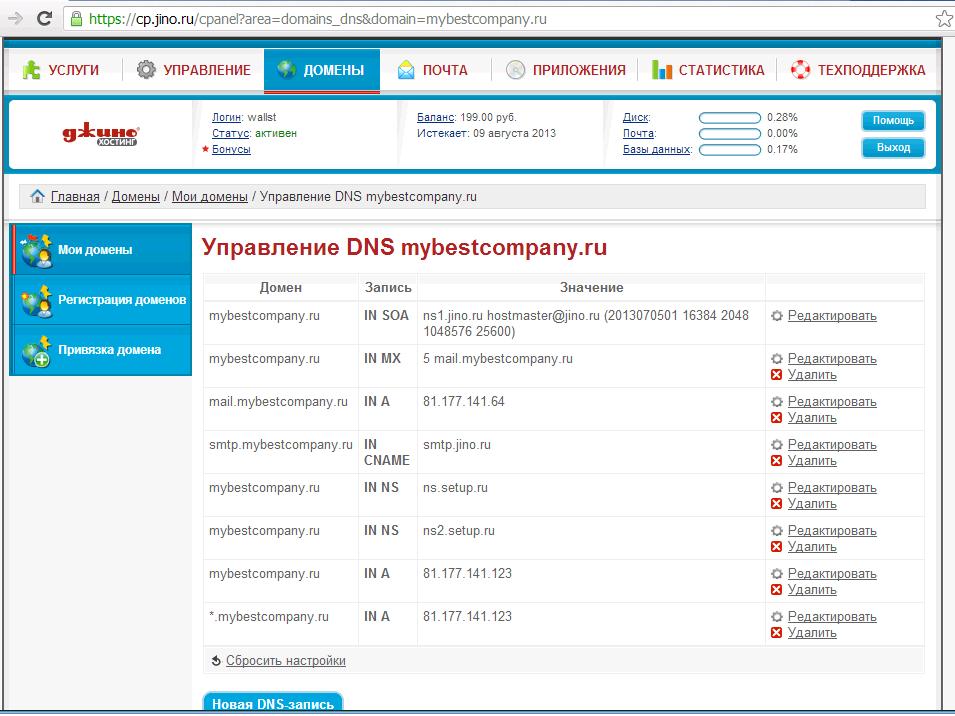The image size is (955, 716).
Task: Open the Бонусы link
Action: [x=231, y=149]
